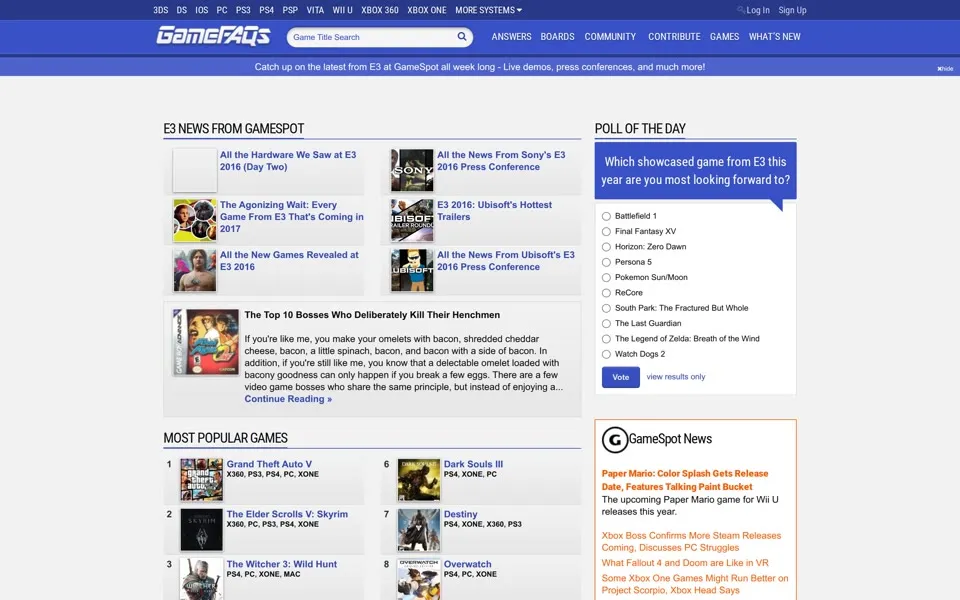Open the Boards menu

[557, 37]
